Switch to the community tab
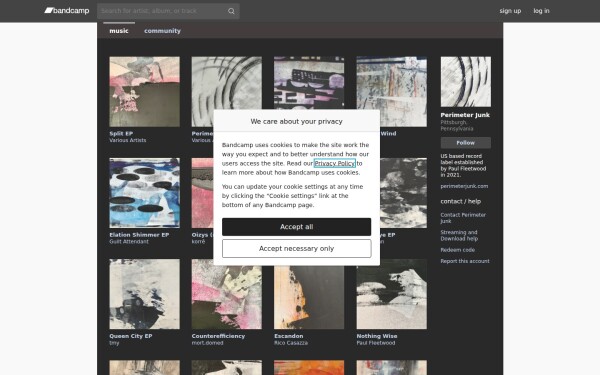The image size is (600, 375). [162, 31]
